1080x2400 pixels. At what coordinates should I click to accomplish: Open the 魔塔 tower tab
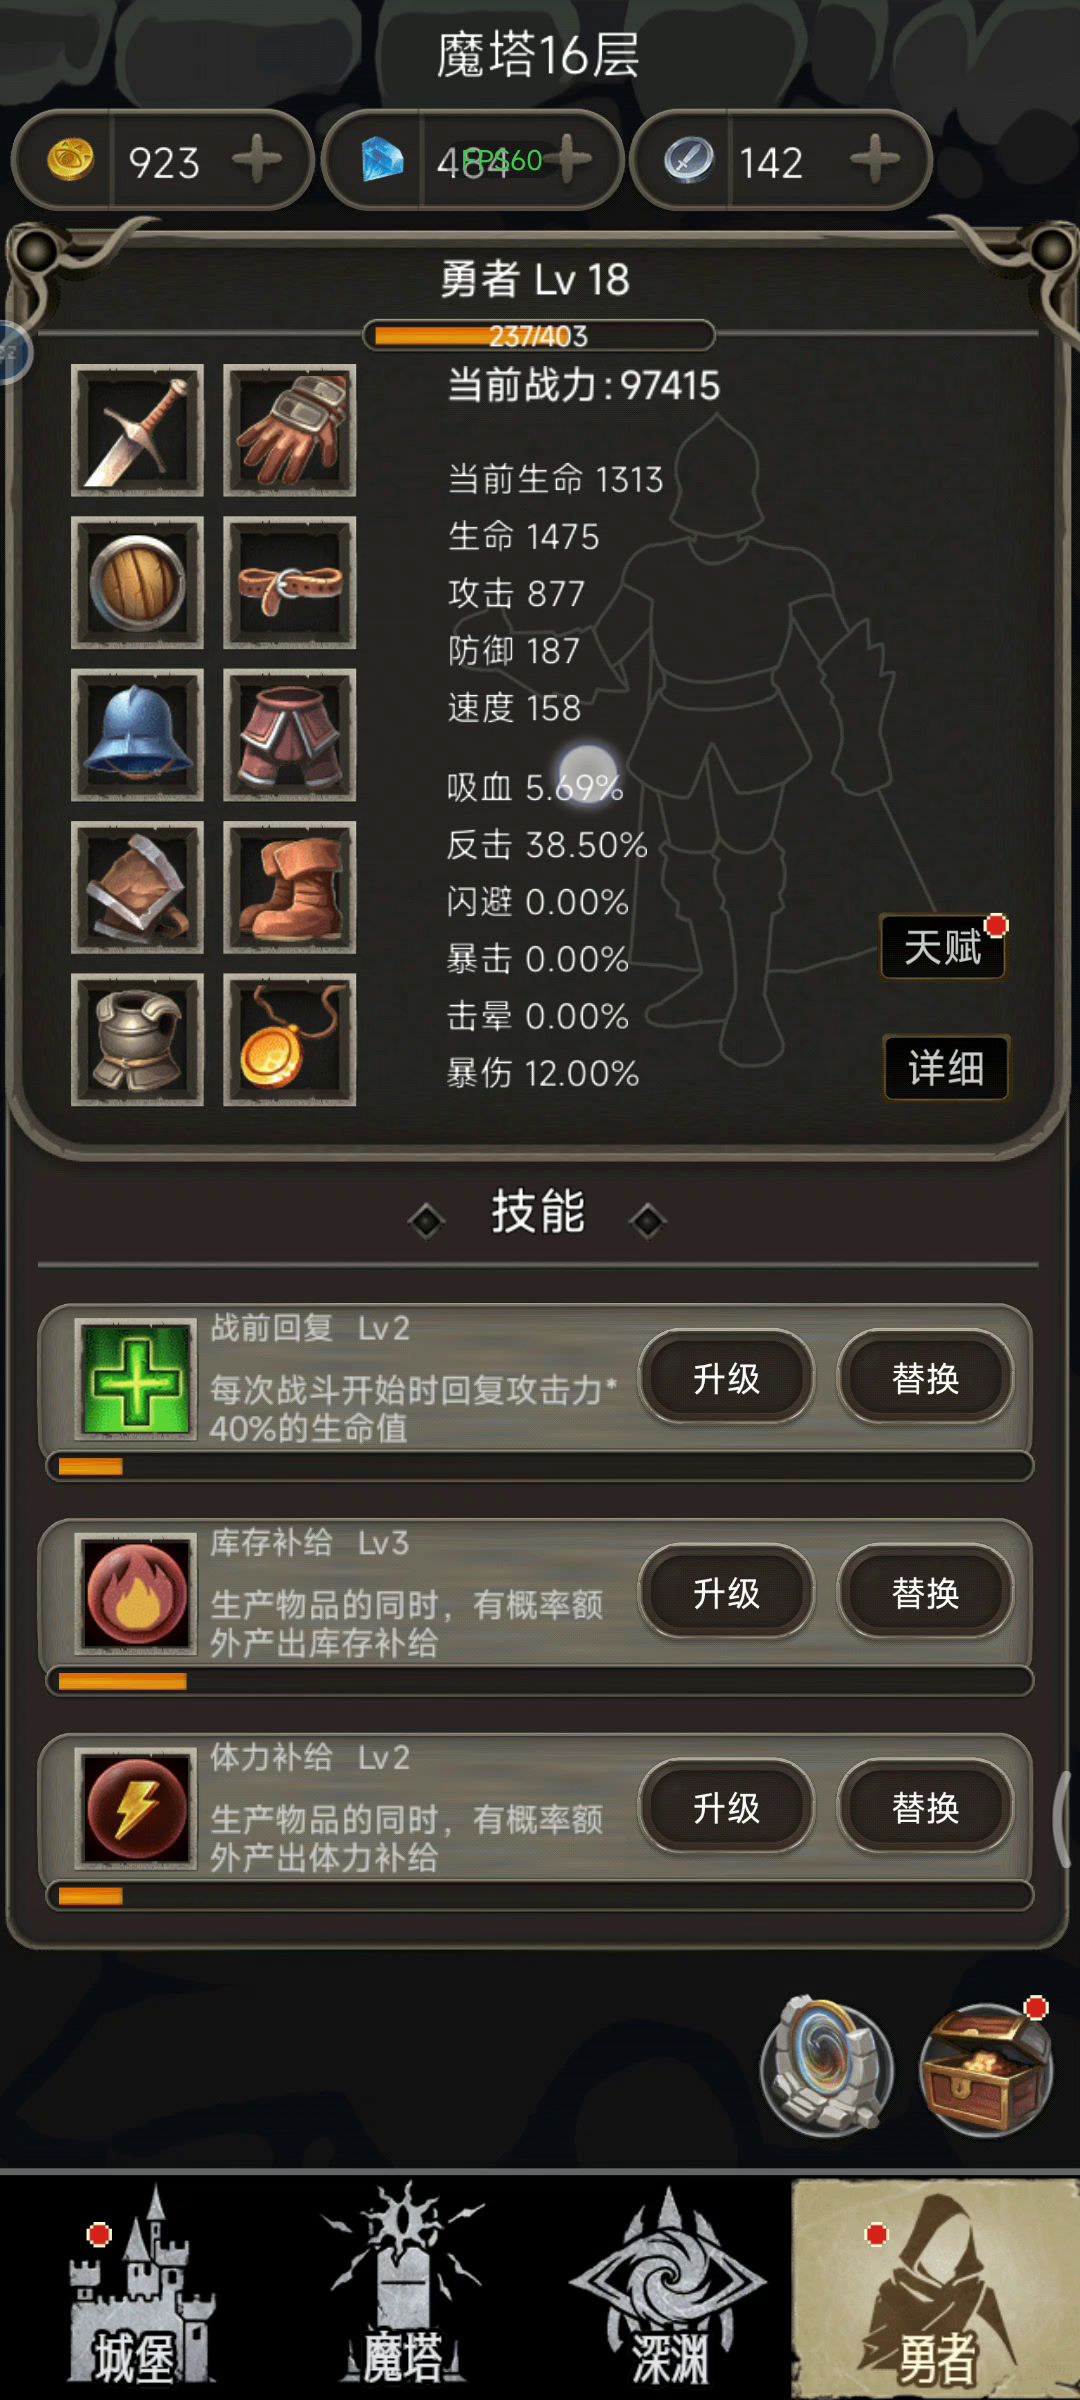click(x=402, y=2290)
